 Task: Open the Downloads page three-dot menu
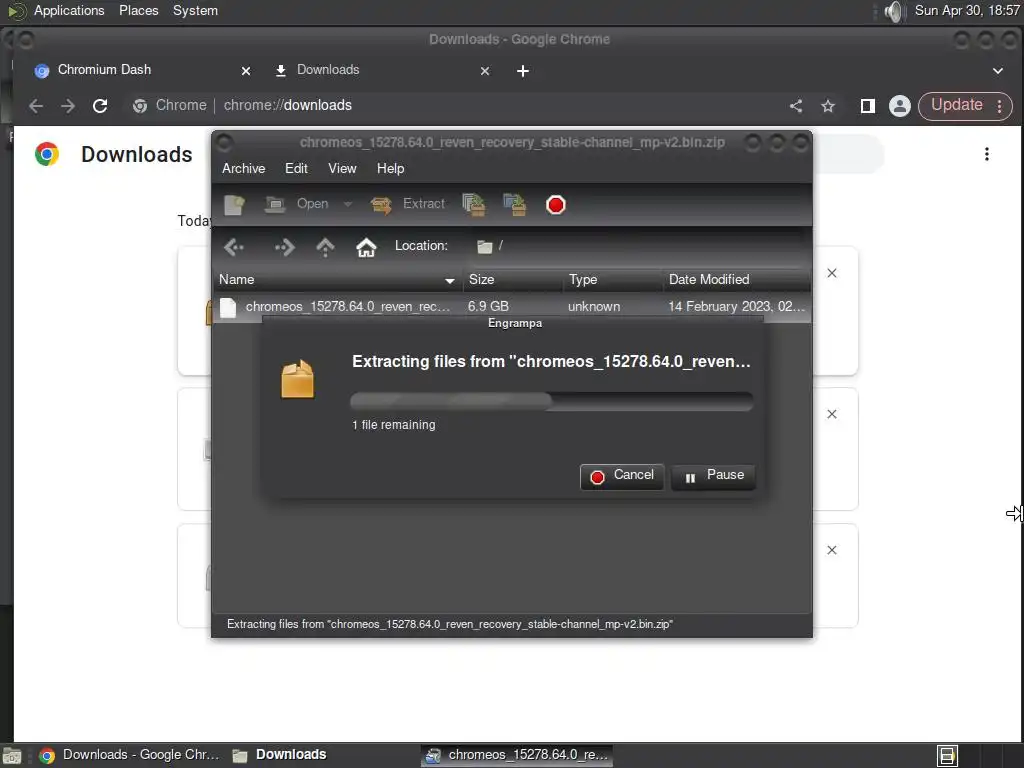point(986,154)
